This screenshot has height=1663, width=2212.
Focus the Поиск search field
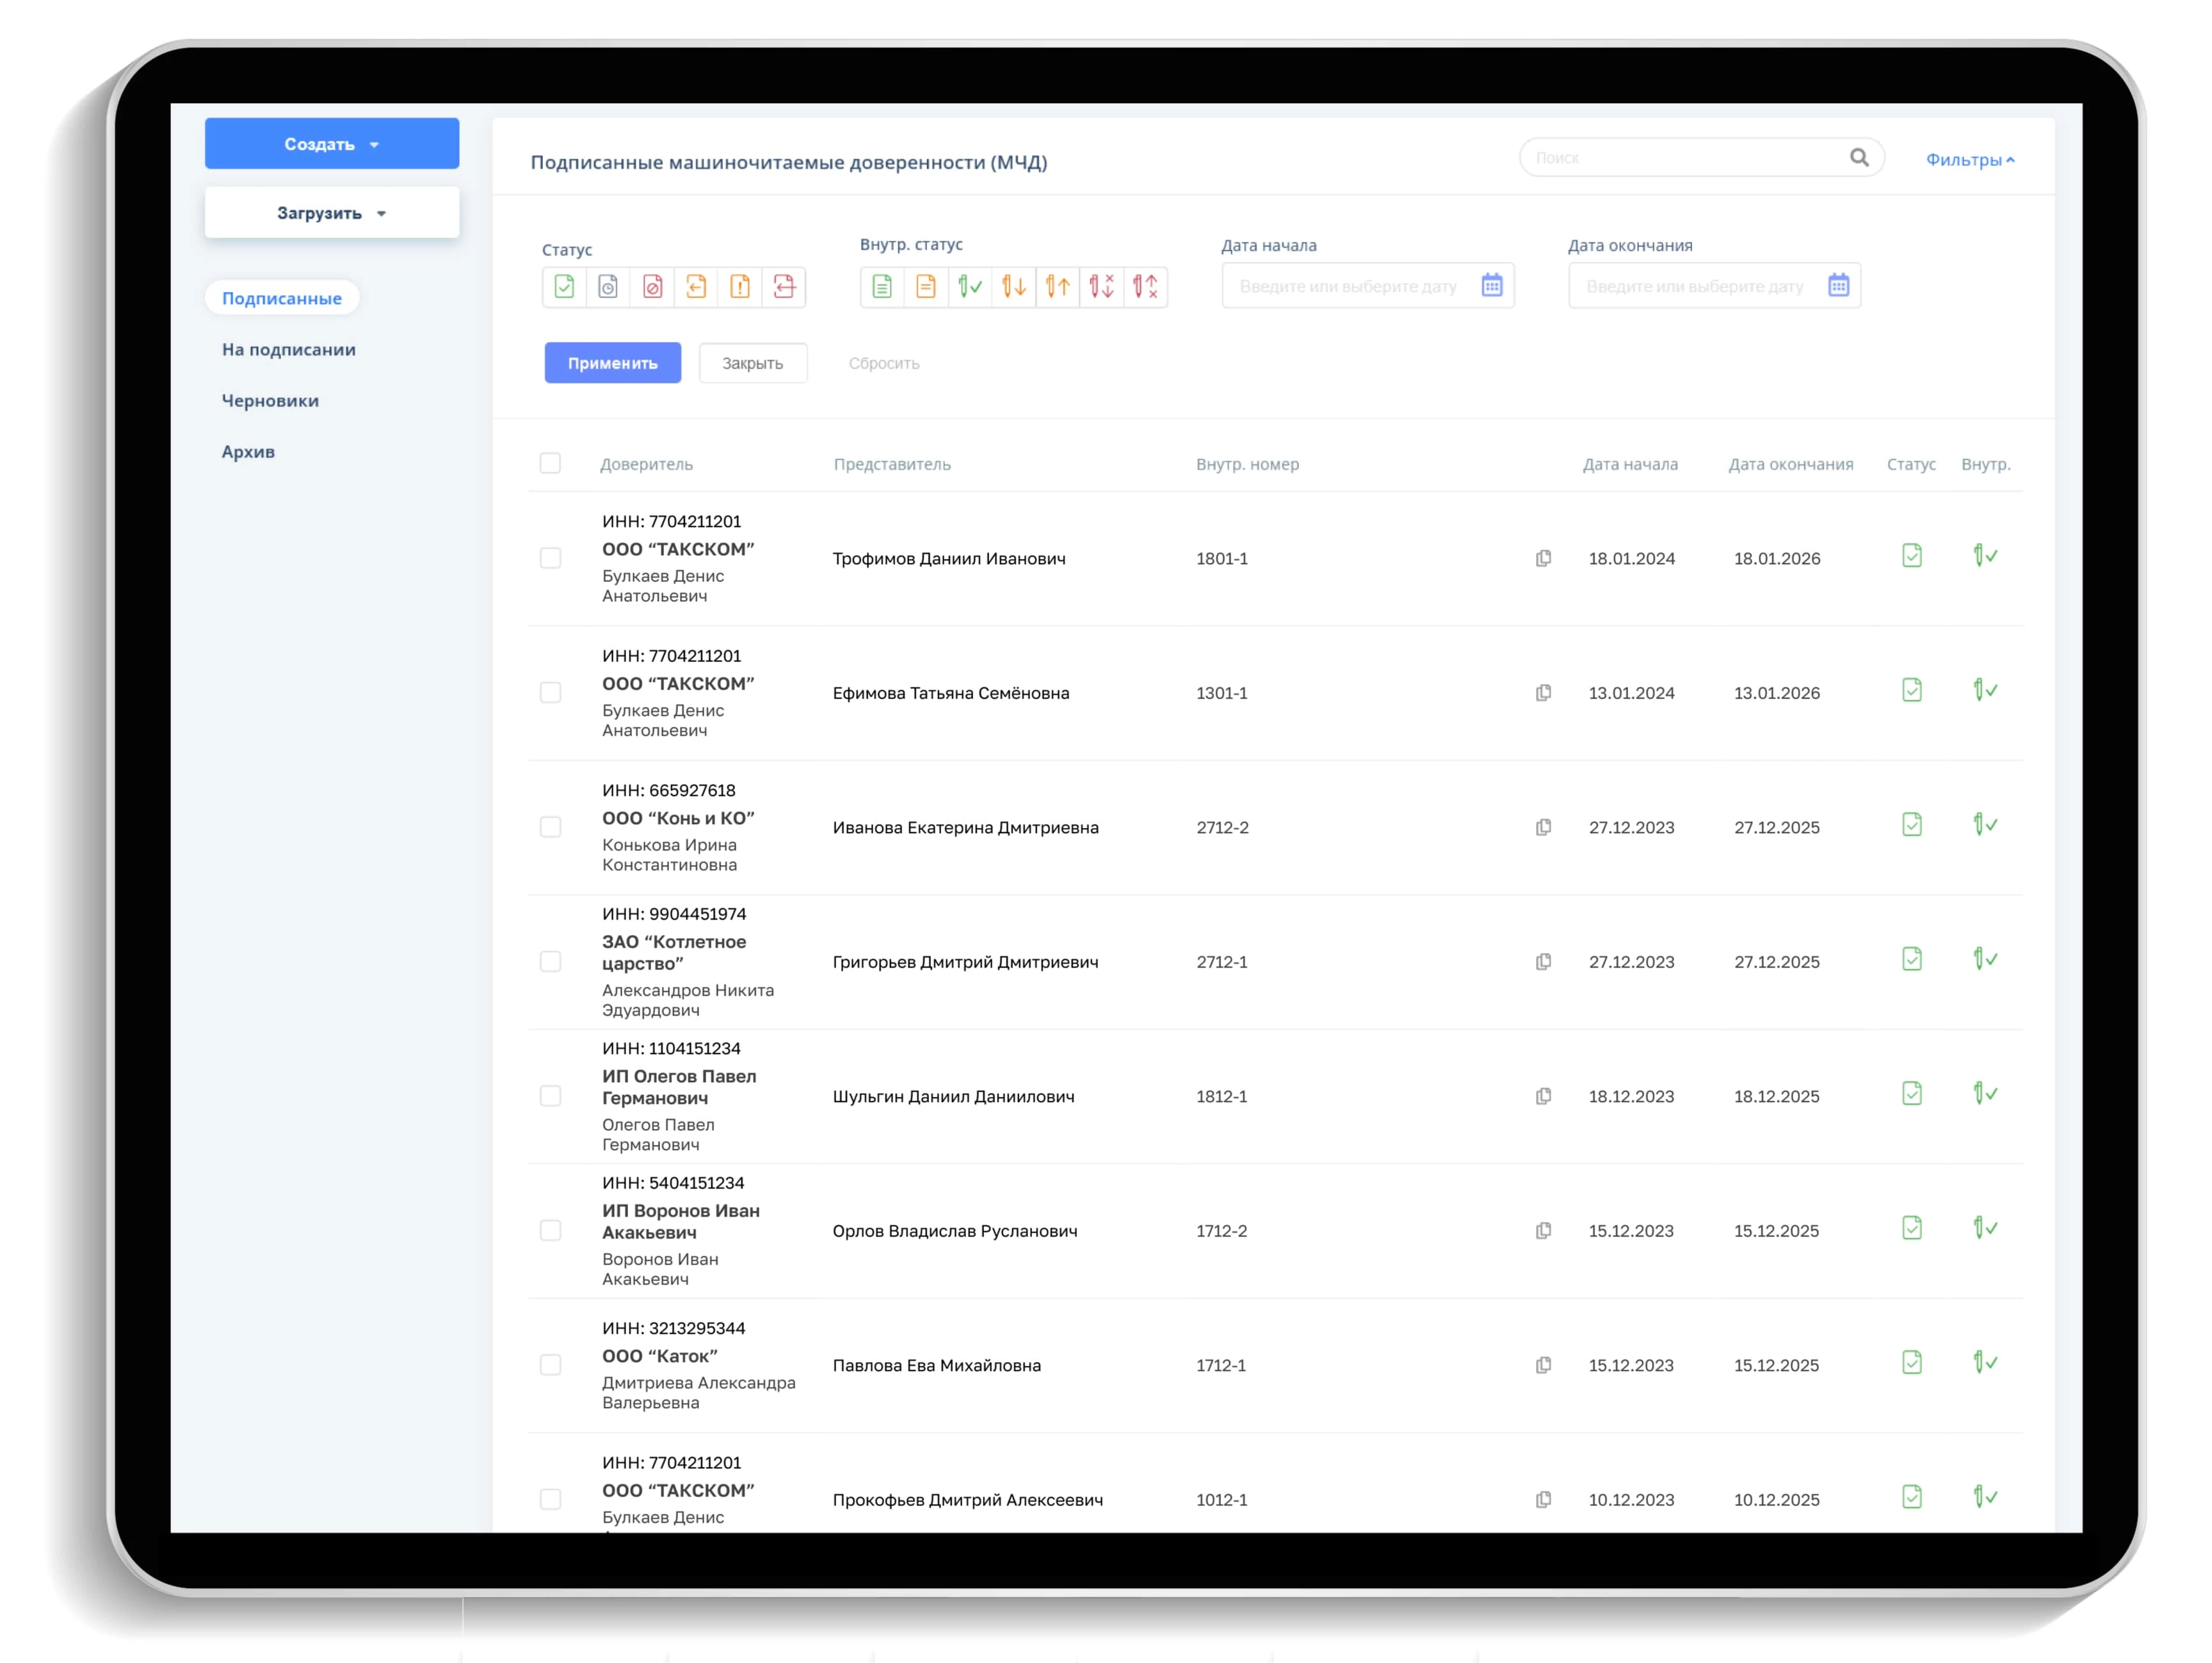pyautogui.click(x=1702, y=157)
